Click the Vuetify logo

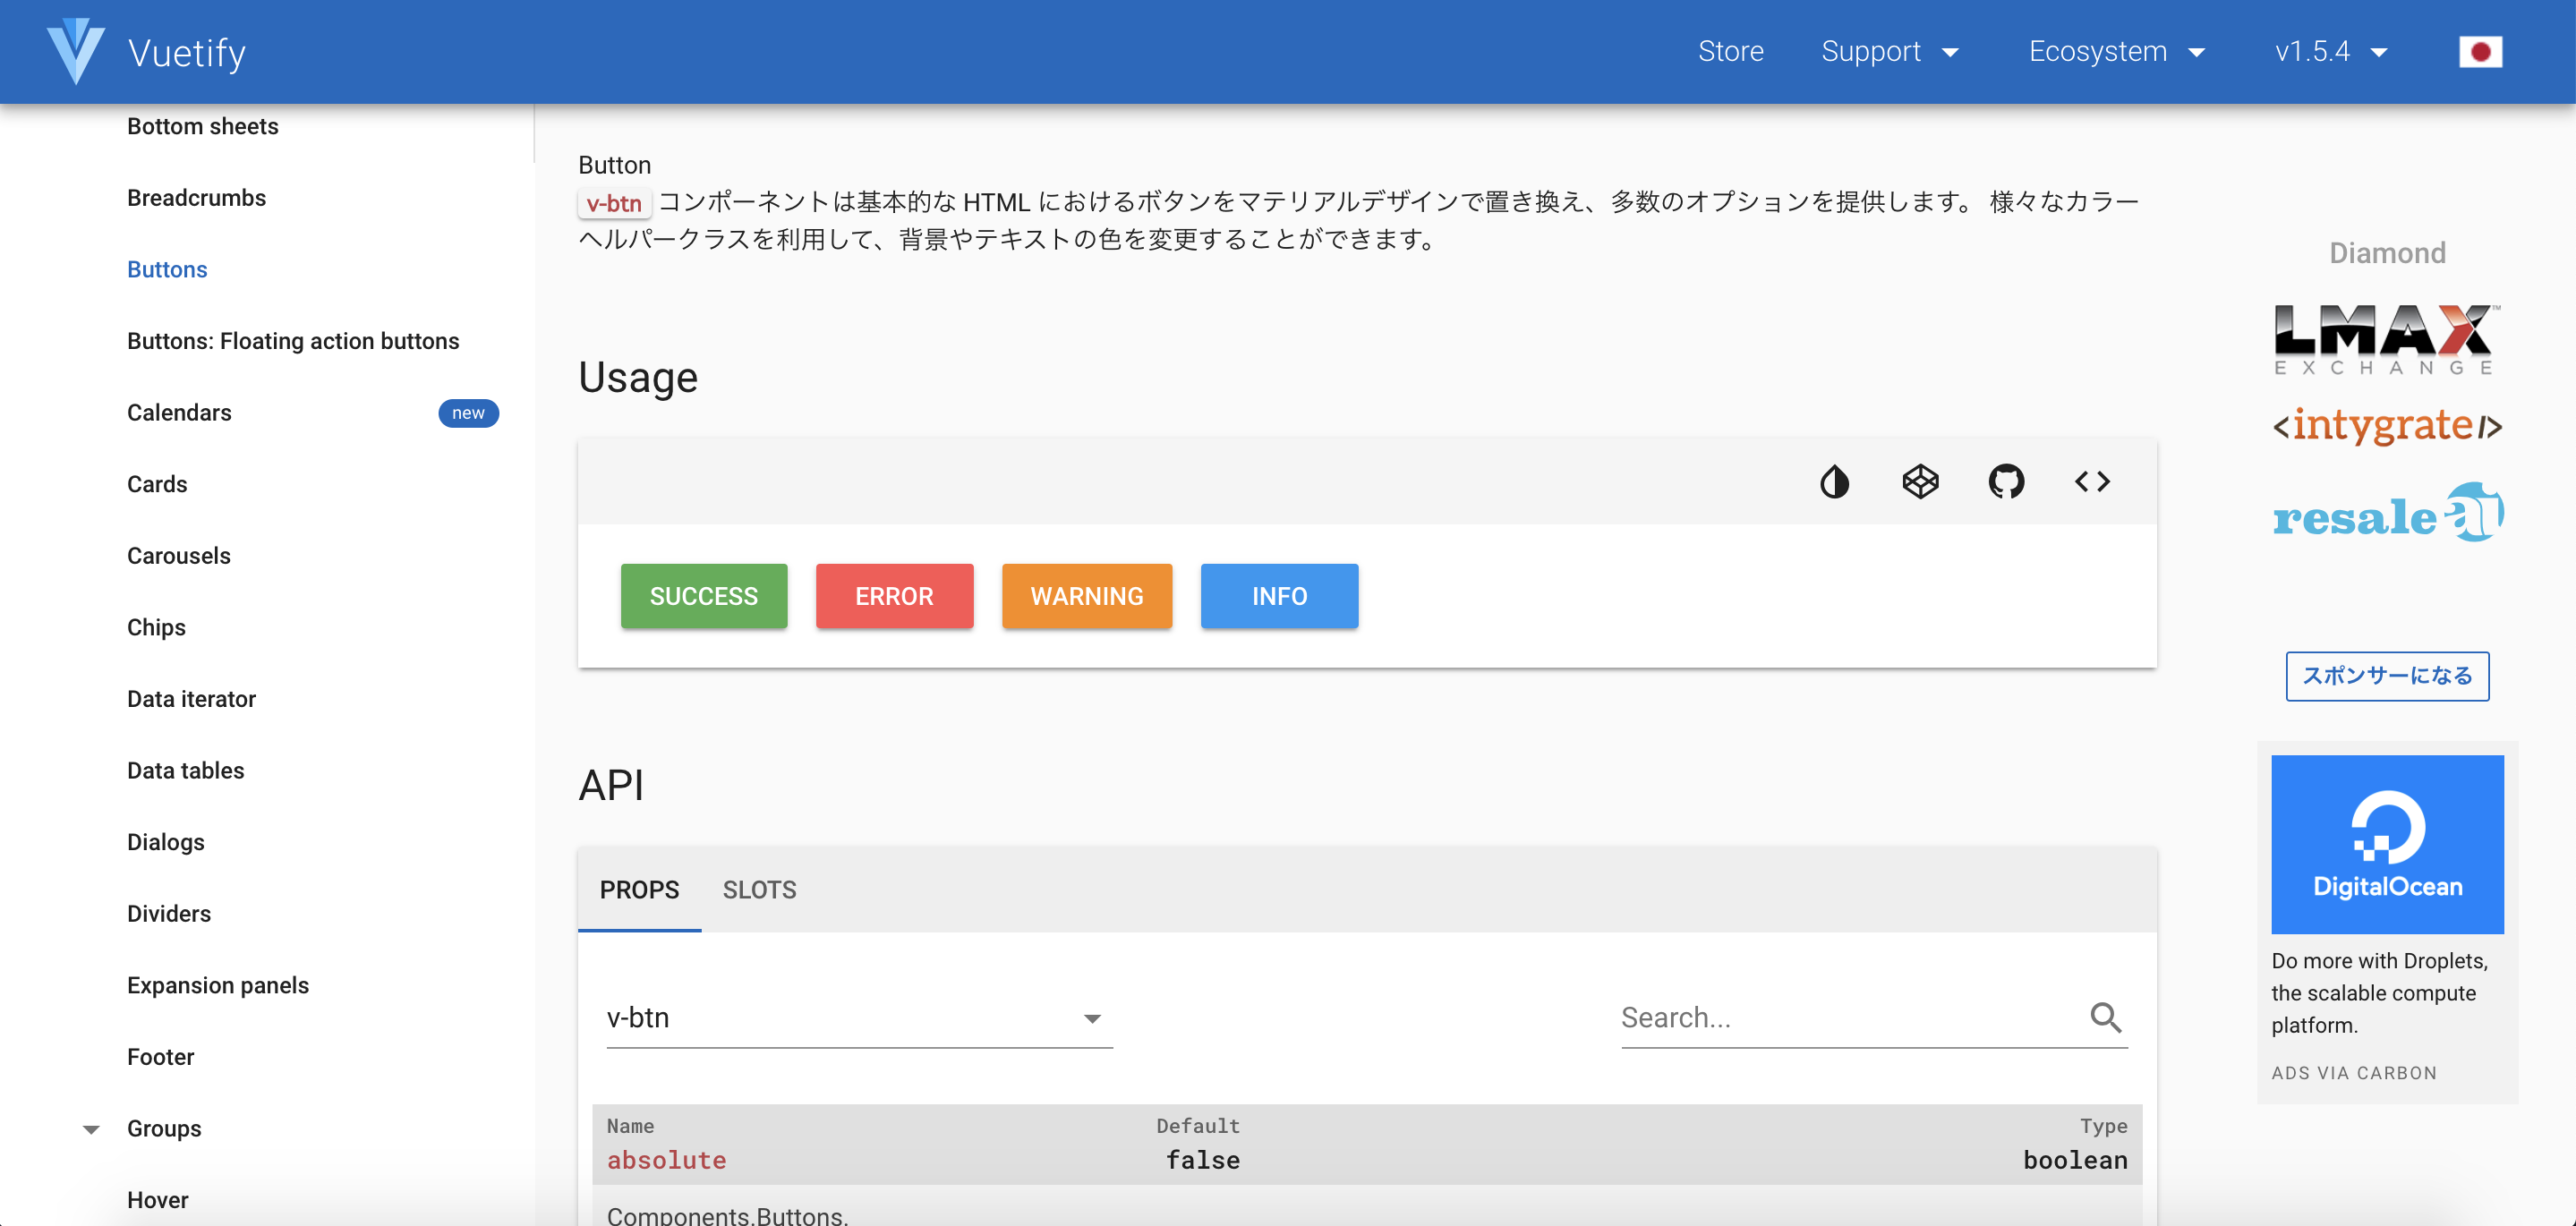point(77,50)
